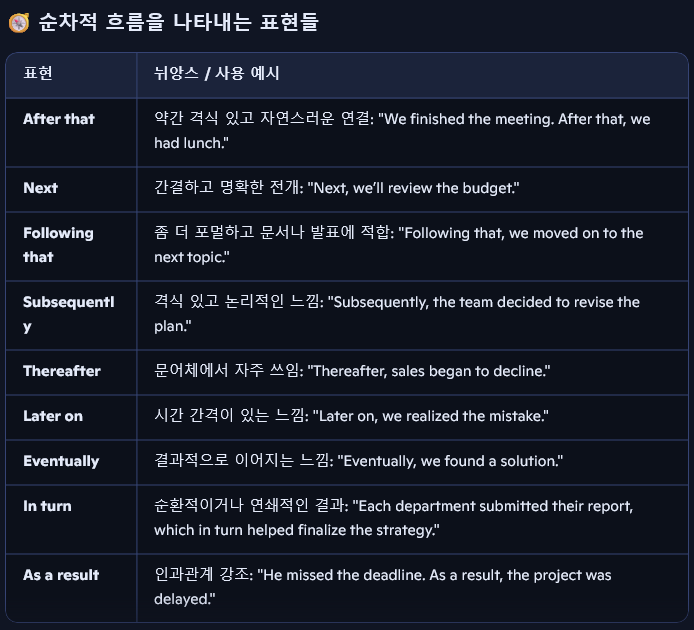Select the Thereafter expression cell
694x630 pixels.
coord(62,371)
